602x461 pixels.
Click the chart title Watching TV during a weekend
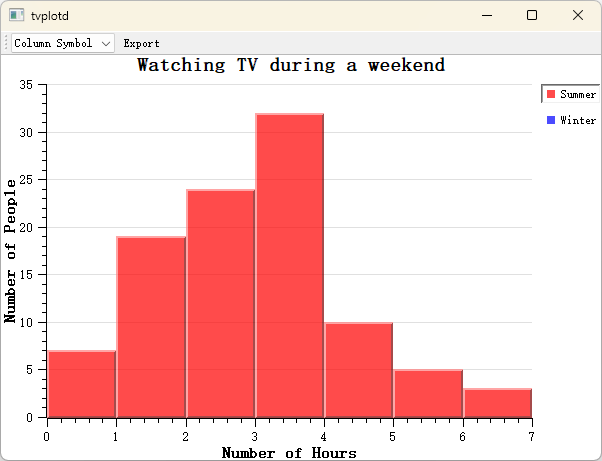(x=291, y=65)
